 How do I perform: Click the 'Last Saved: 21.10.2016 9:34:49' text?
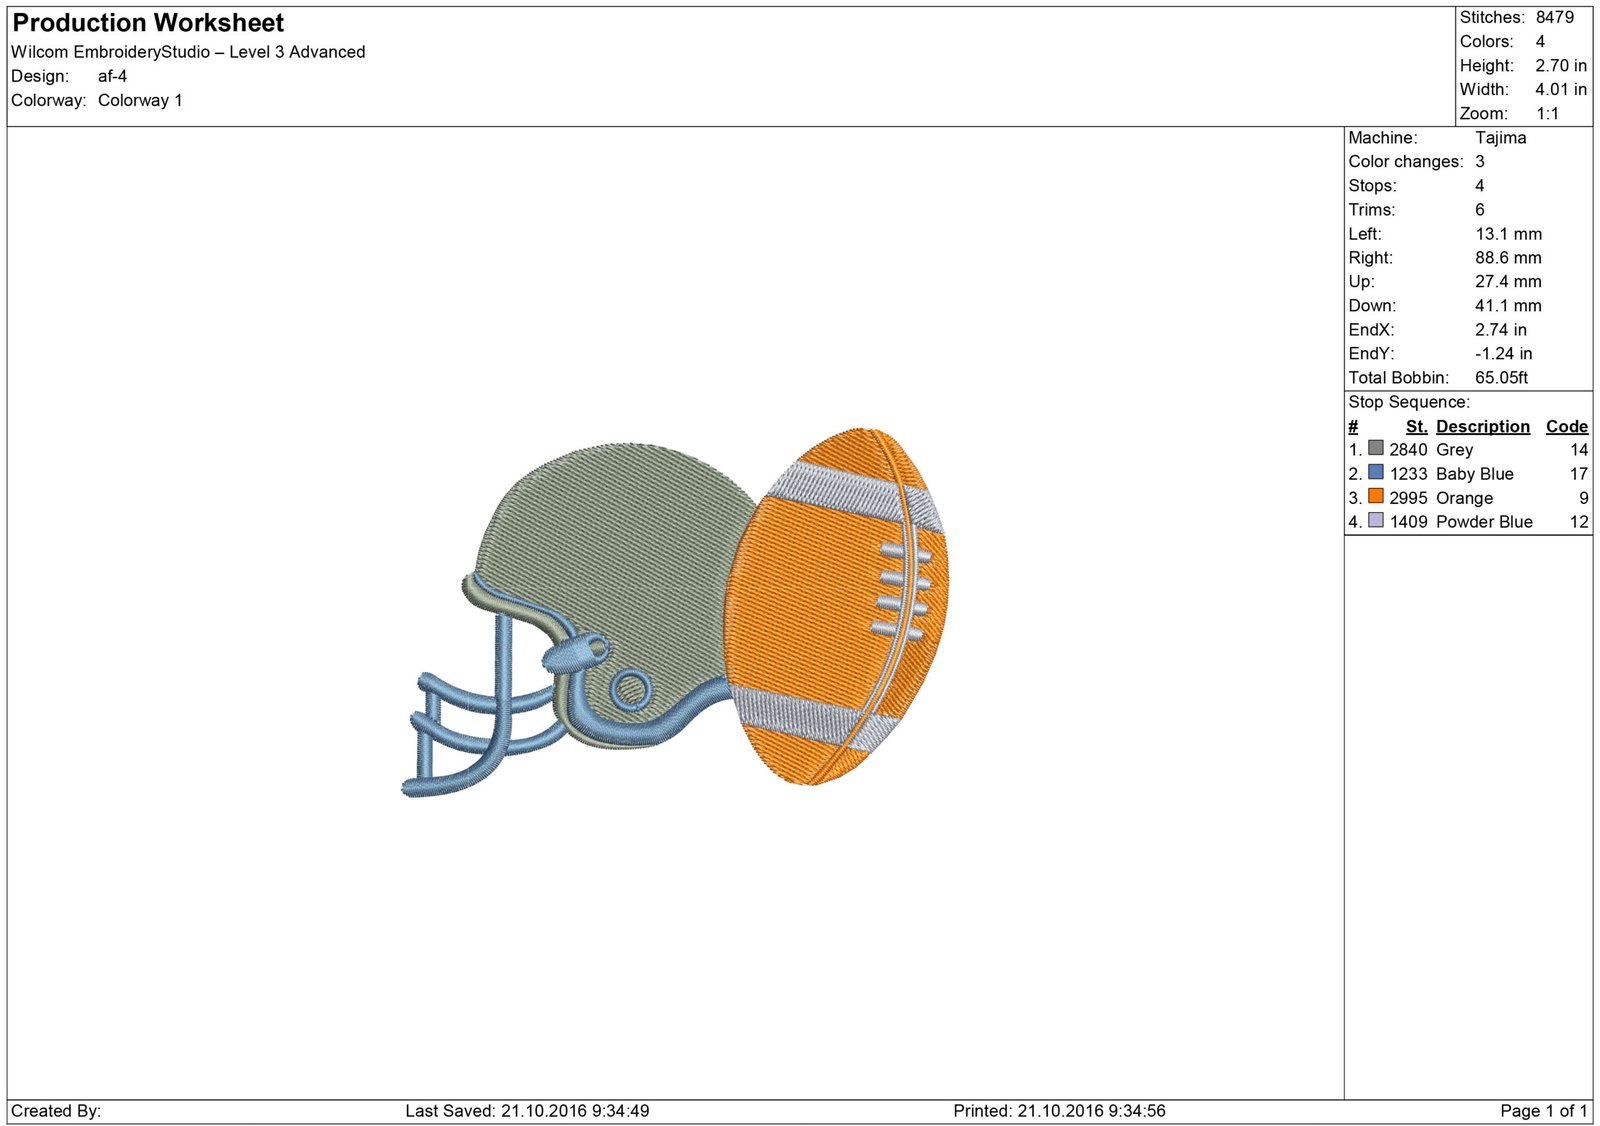(527, 1111)
